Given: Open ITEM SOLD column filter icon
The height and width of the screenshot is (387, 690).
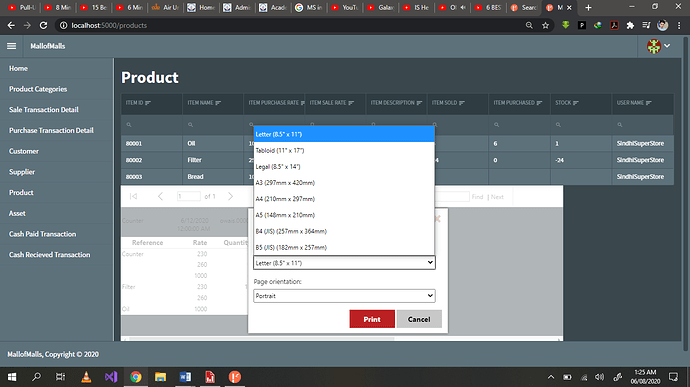Looking at the screenshot, I should [462, 103].
